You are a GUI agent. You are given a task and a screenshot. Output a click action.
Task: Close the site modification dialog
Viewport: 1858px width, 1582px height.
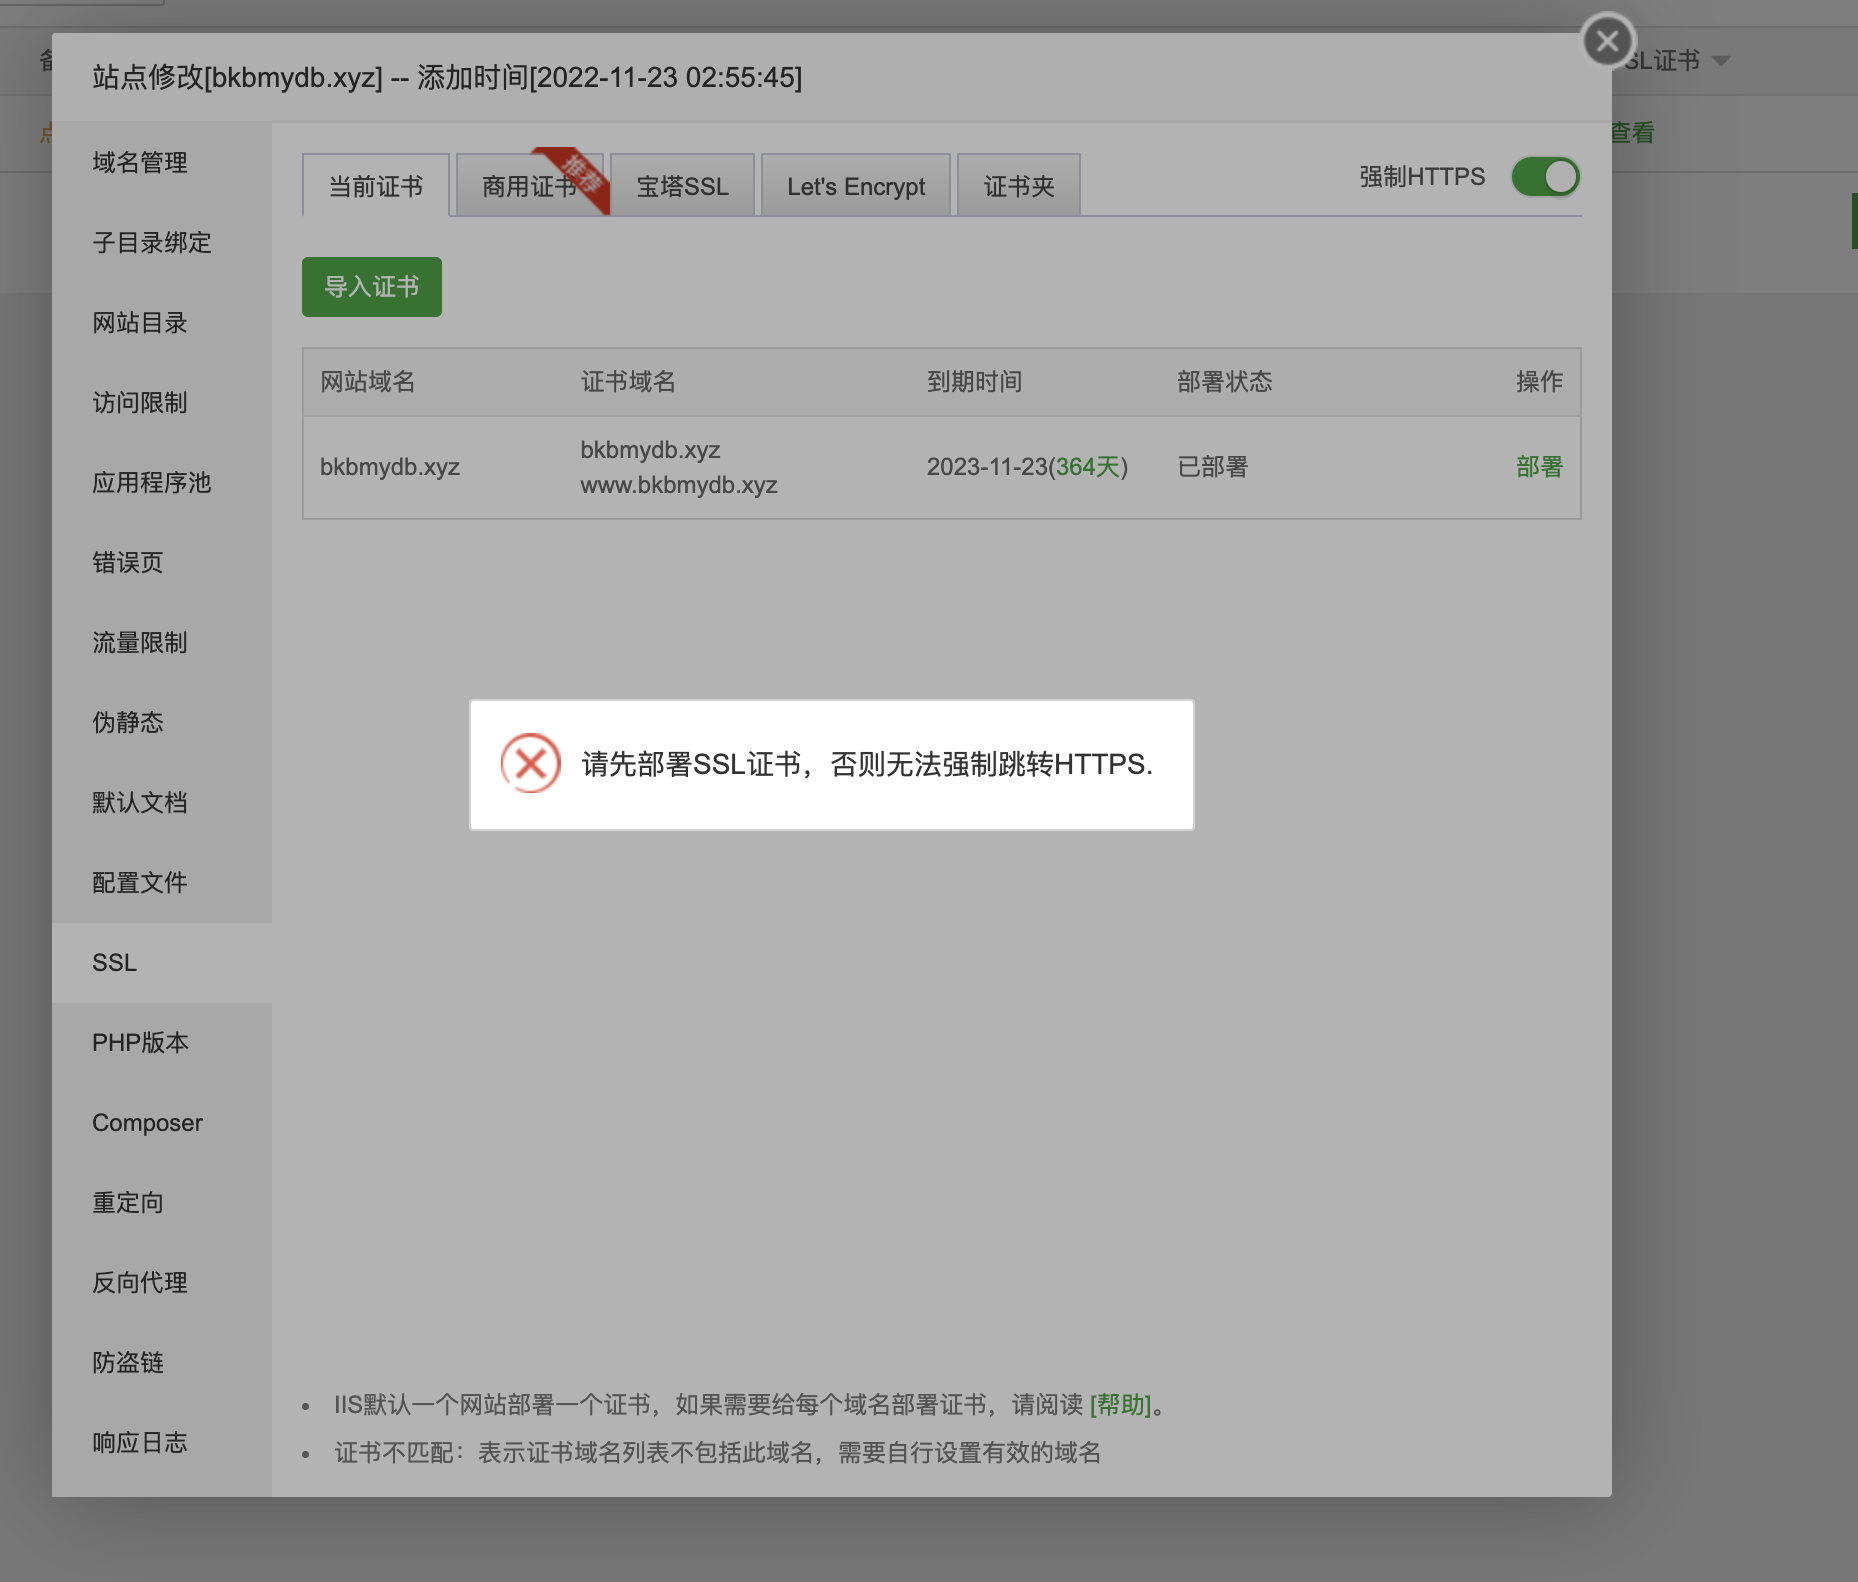click(x=1608, y=41)
